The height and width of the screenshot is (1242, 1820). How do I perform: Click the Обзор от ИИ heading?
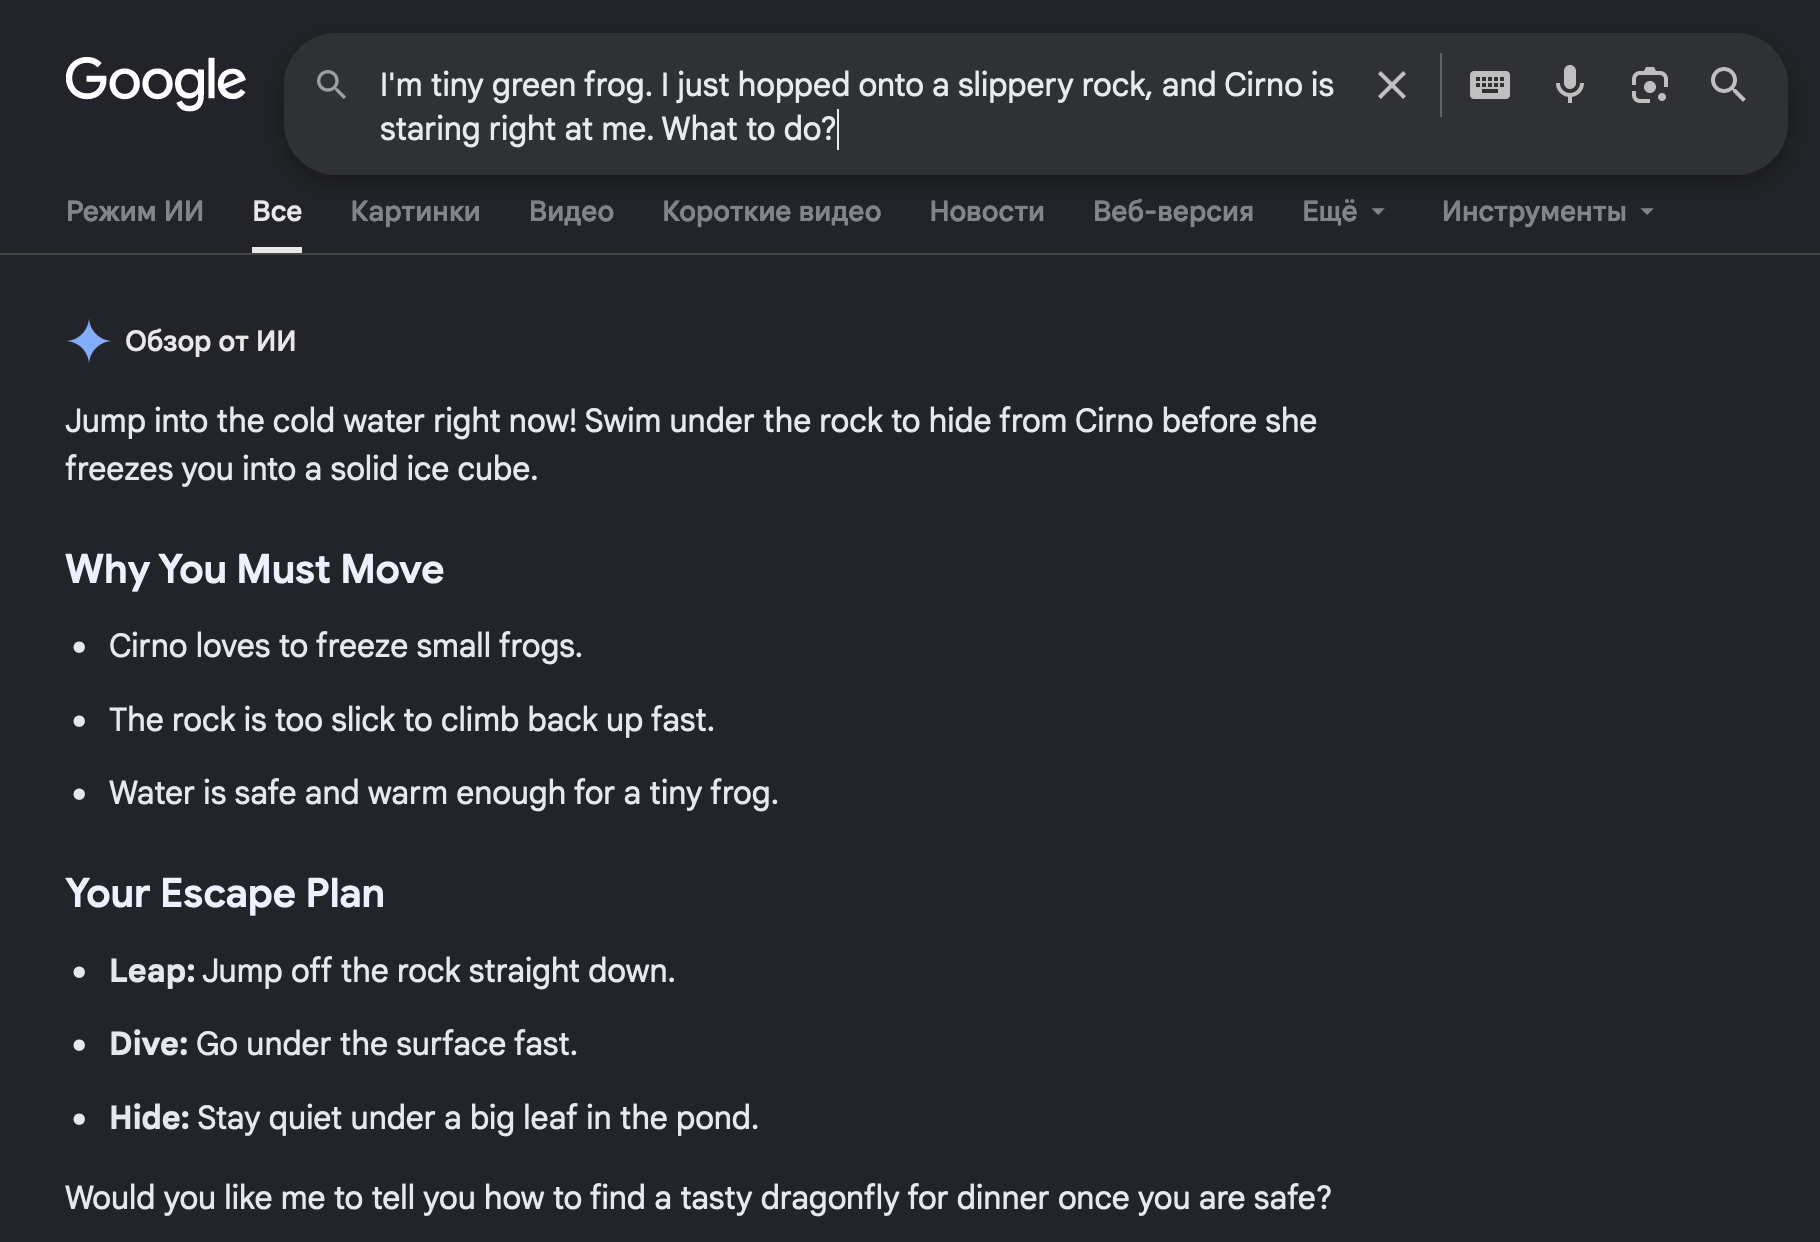210,342
